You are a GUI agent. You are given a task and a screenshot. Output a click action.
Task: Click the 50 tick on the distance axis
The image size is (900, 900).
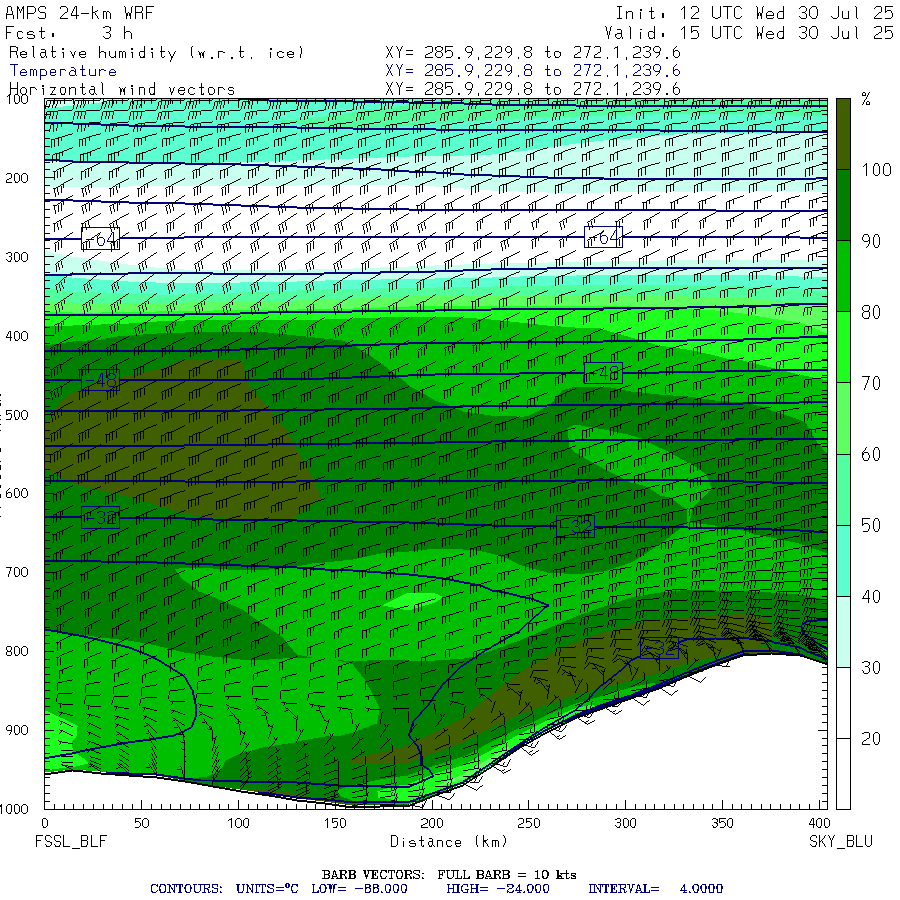142,823
